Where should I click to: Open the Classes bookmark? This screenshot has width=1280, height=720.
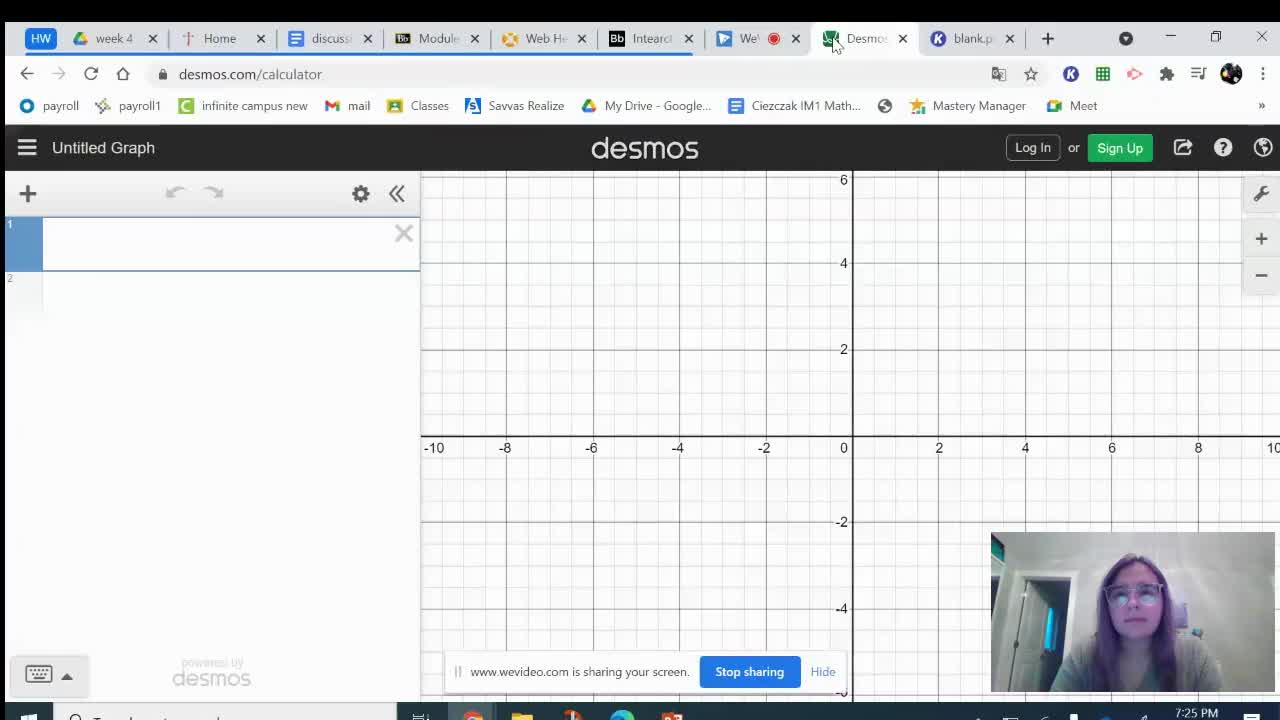pos(418,106)
